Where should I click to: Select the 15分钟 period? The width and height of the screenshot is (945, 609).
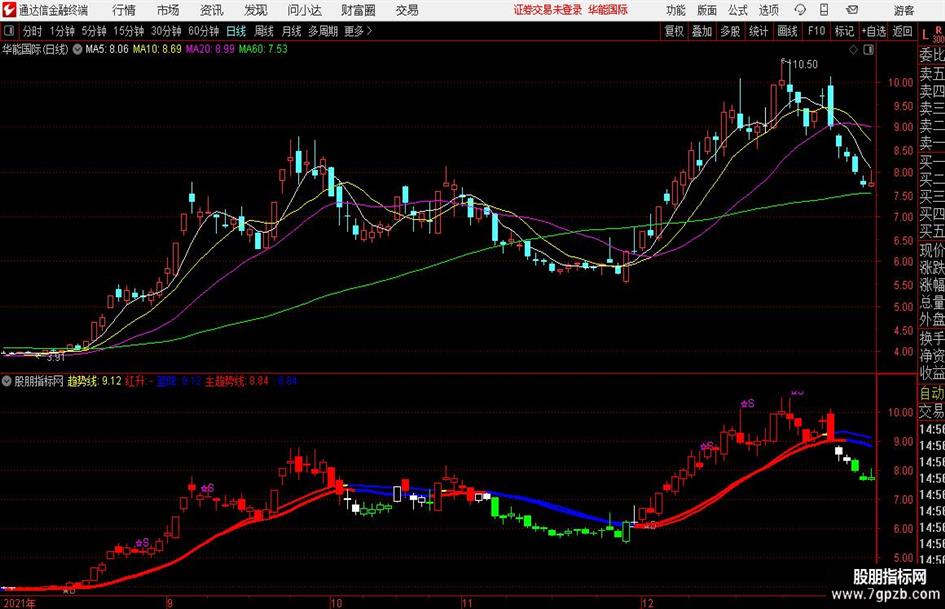[129, 31]
